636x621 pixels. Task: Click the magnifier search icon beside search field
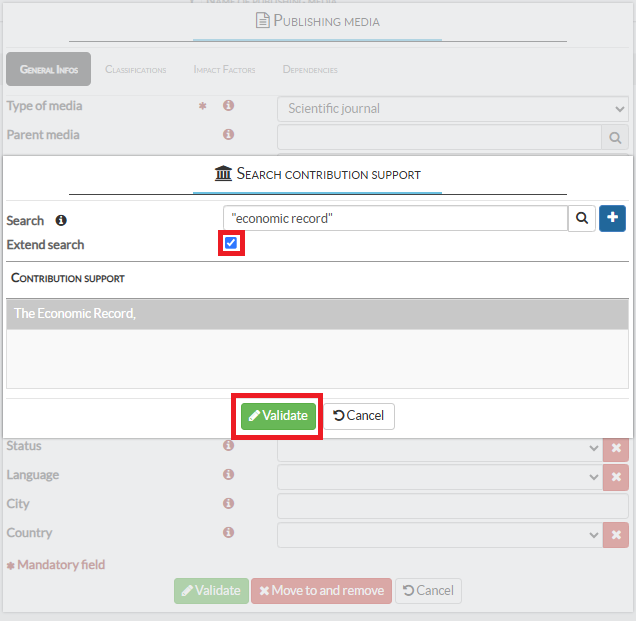582,218
